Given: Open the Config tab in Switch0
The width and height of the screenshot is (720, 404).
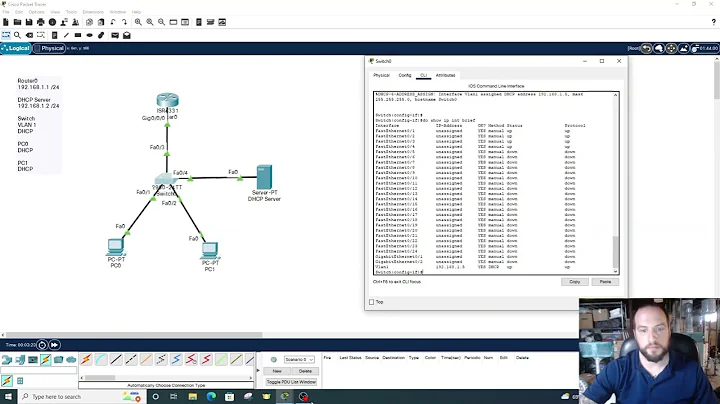Looking at the screenshot, I should [x=405, y=75].
